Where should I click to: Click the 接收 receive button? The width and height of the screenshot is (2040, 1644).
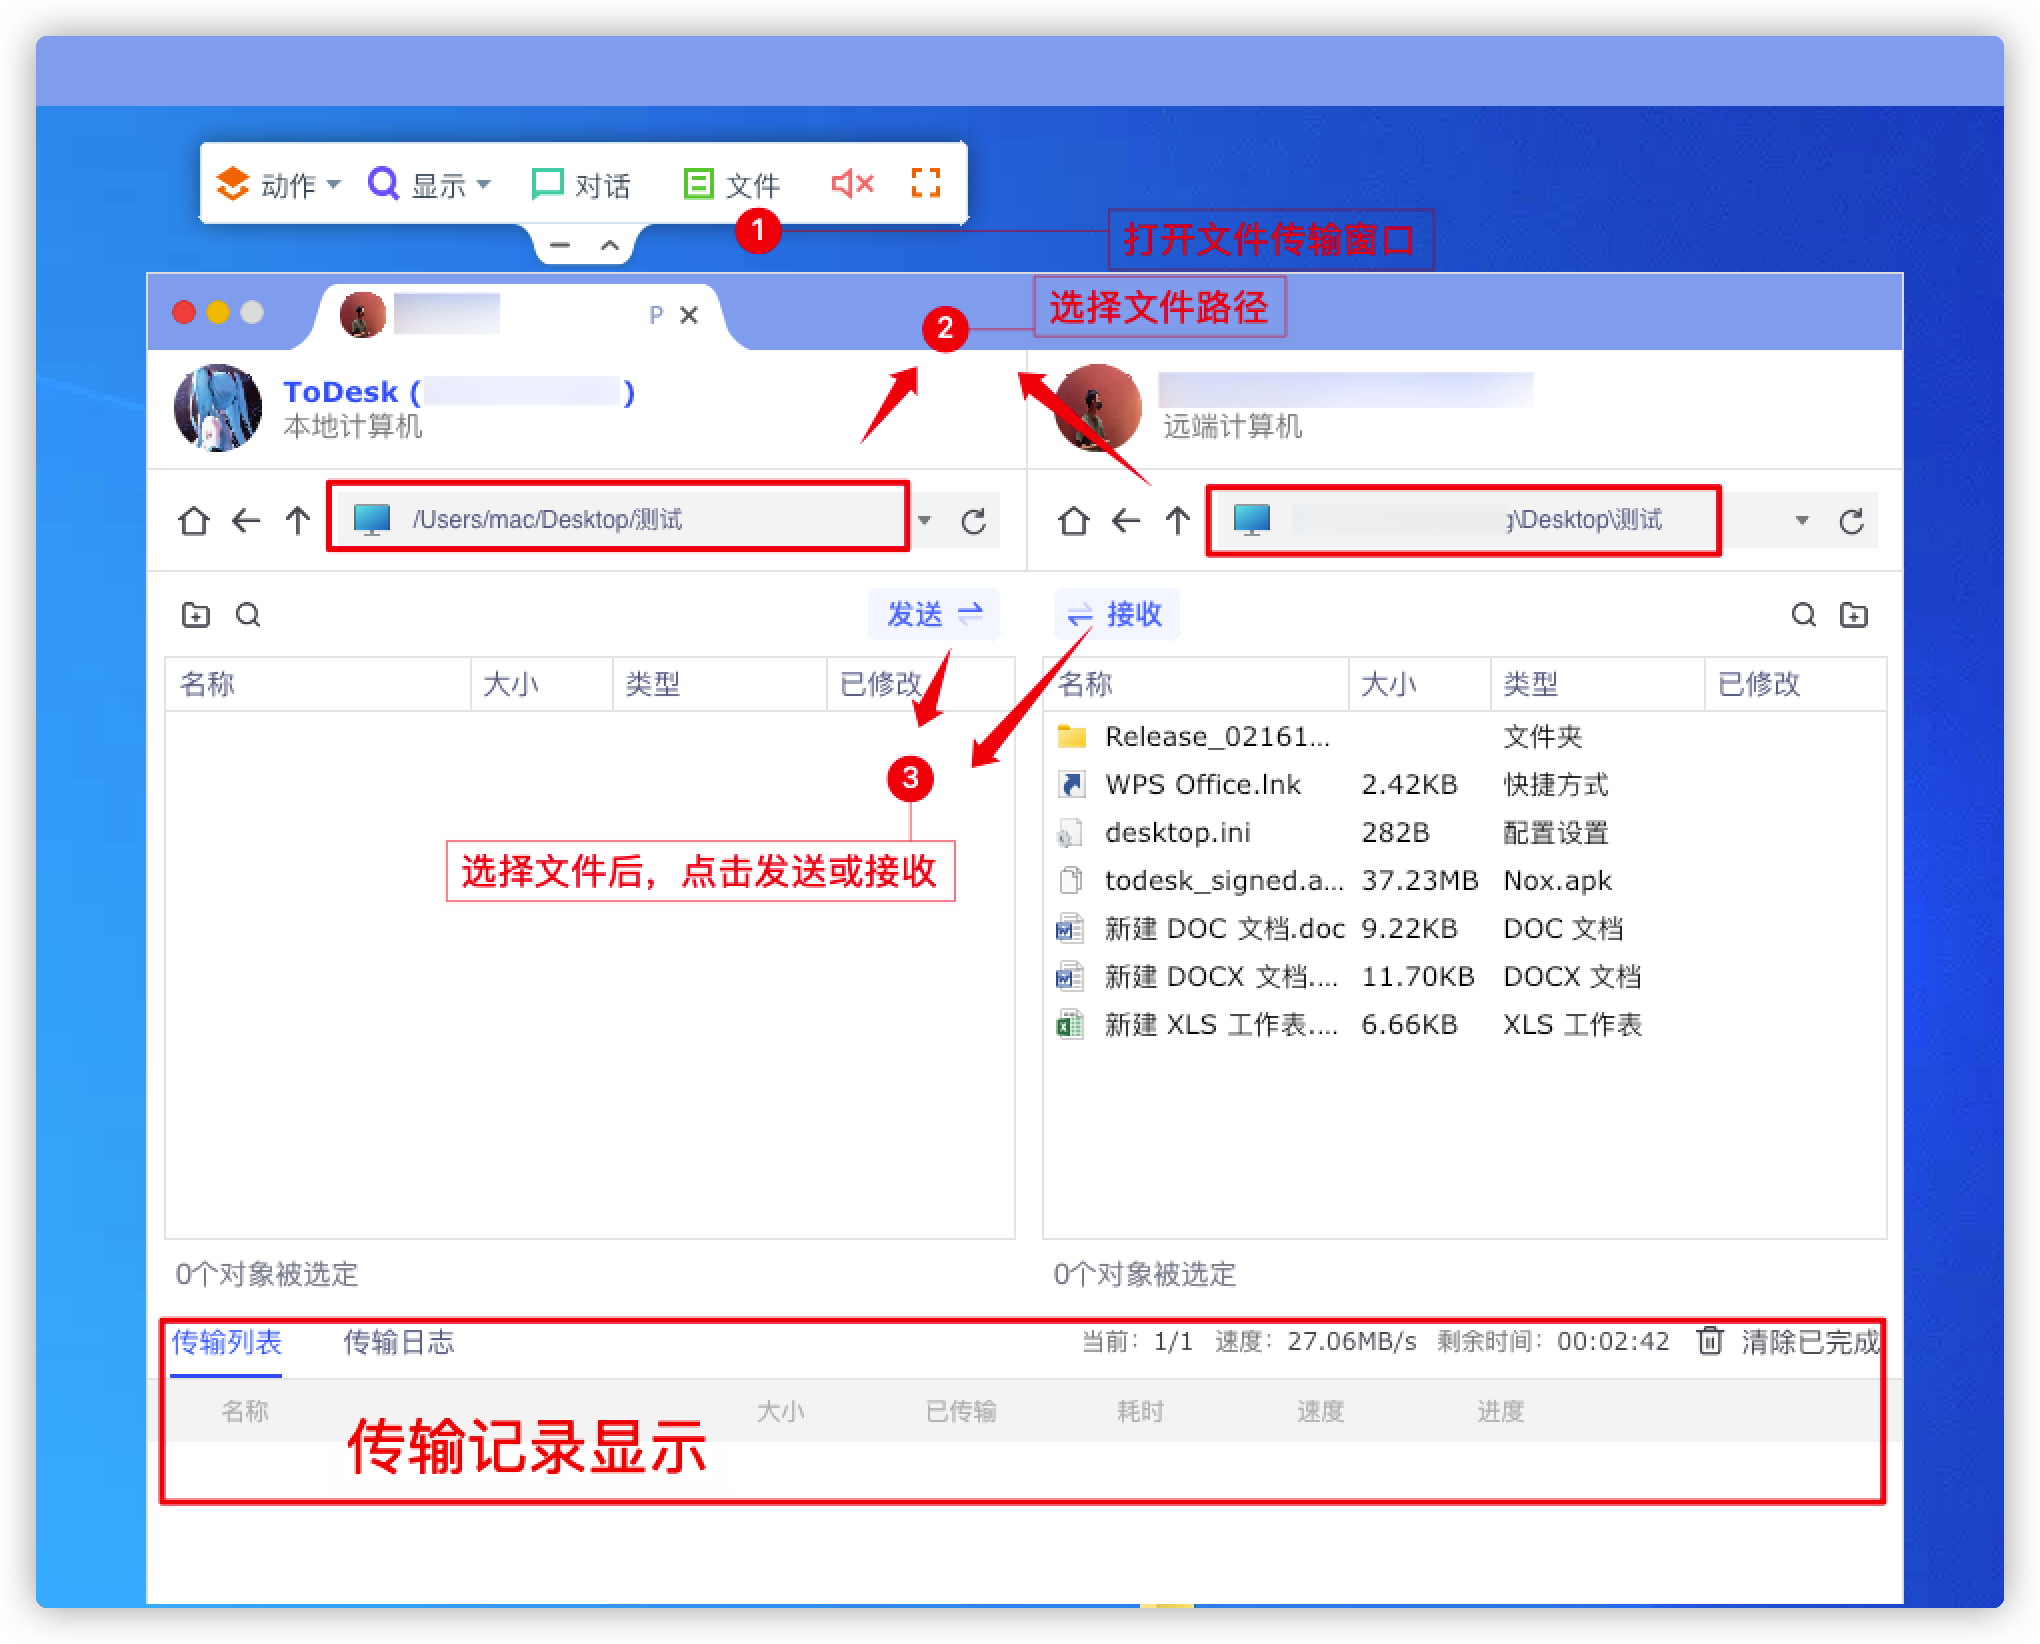pyautogui.click(x=1116, y=614)
